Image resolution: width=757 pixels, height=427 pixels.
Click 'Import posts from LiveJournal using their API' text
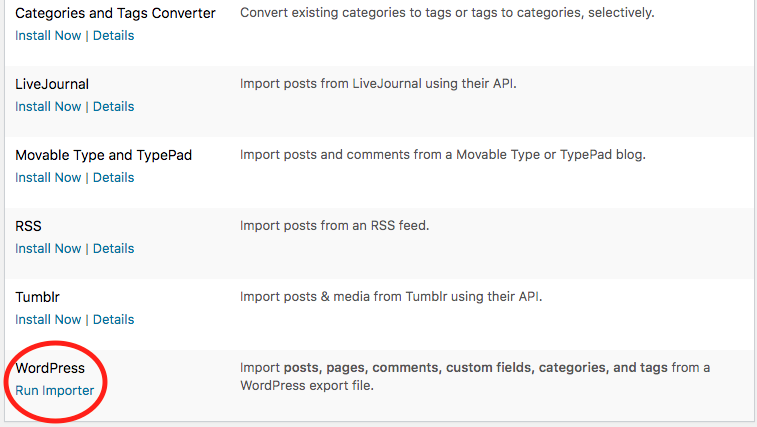click(378, 84)
